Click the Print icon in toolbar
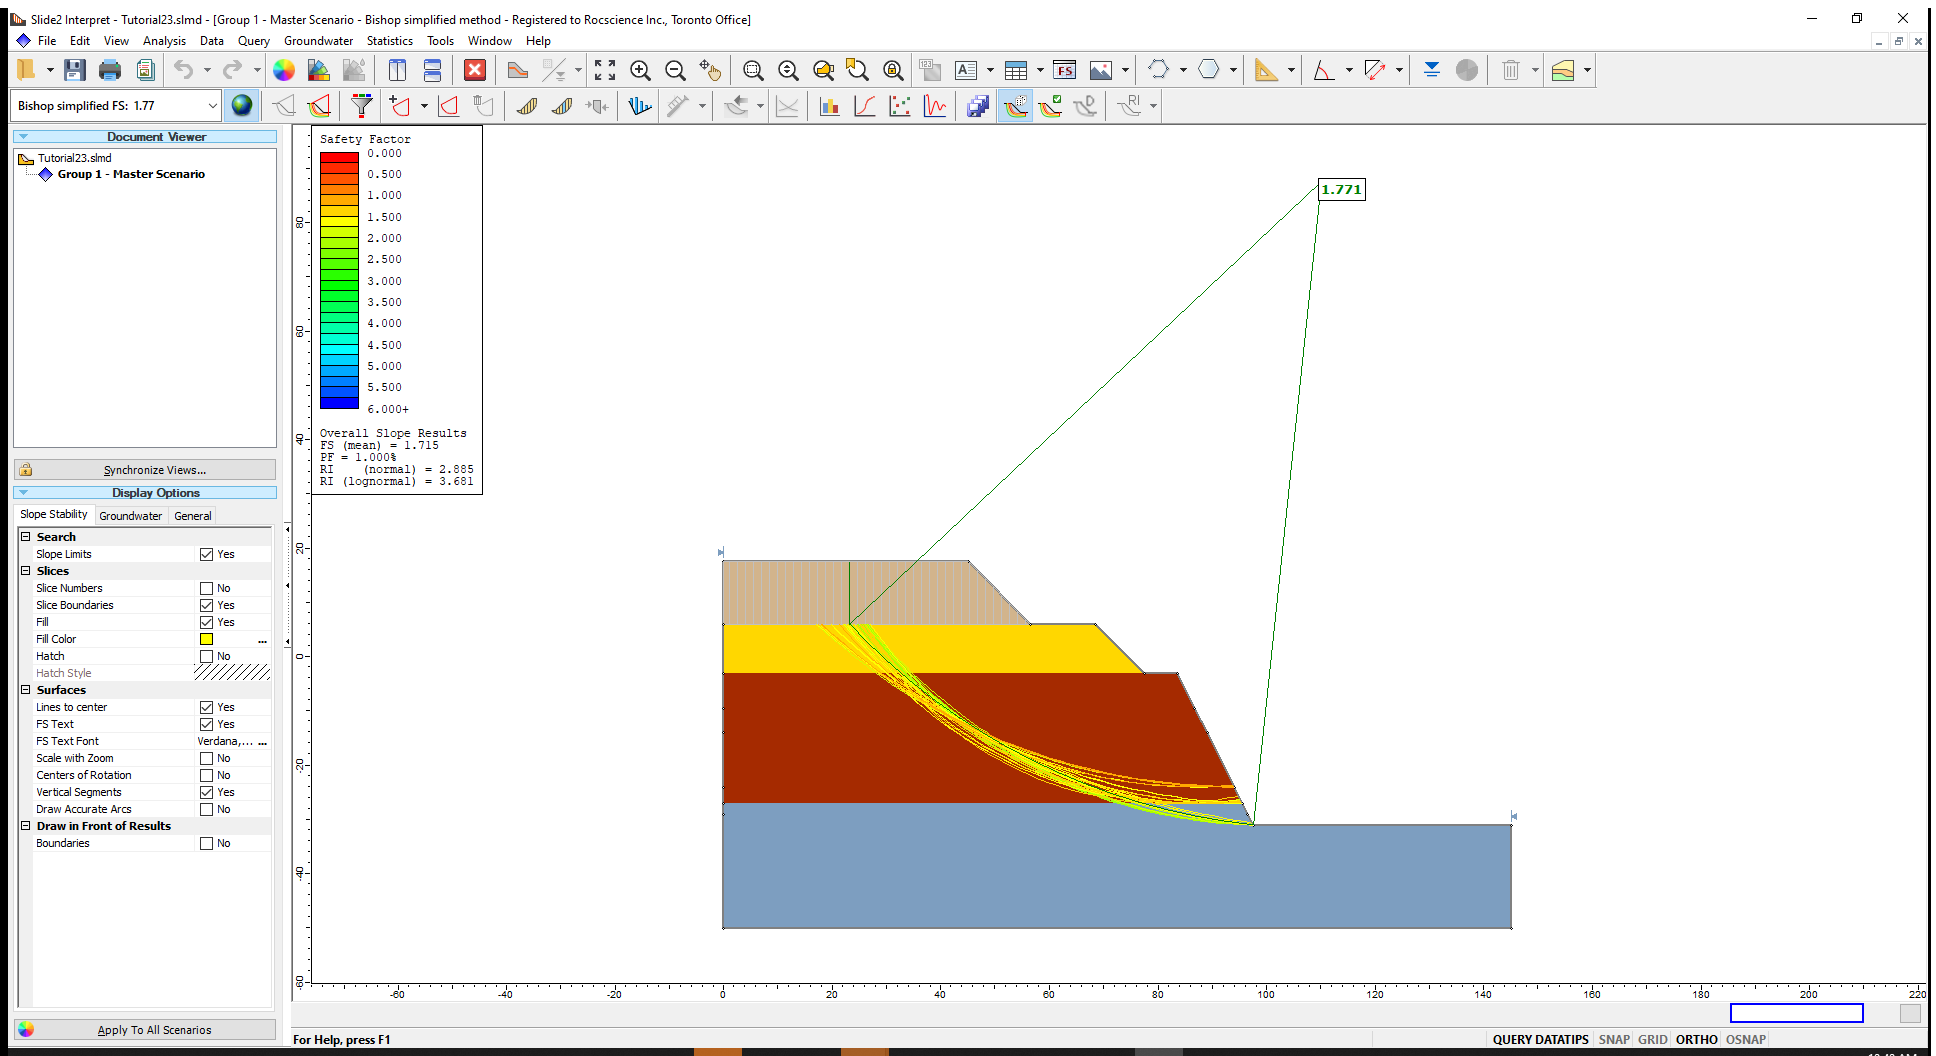The width and height of the screenshot is (1936, 1056). point(110,70)
